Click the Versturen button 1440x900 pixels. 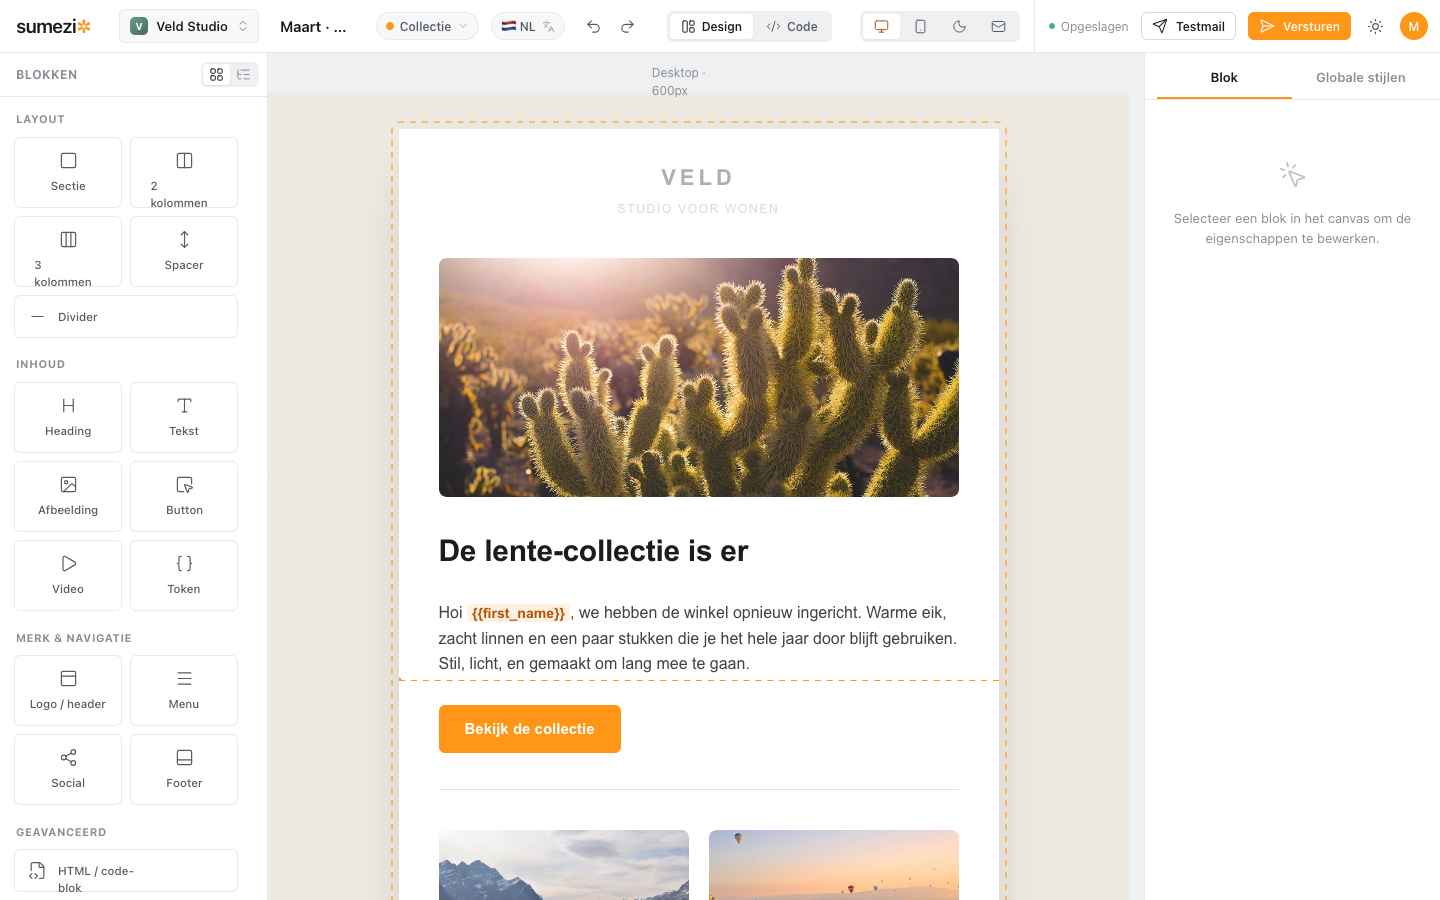(x=1299, y=27)
